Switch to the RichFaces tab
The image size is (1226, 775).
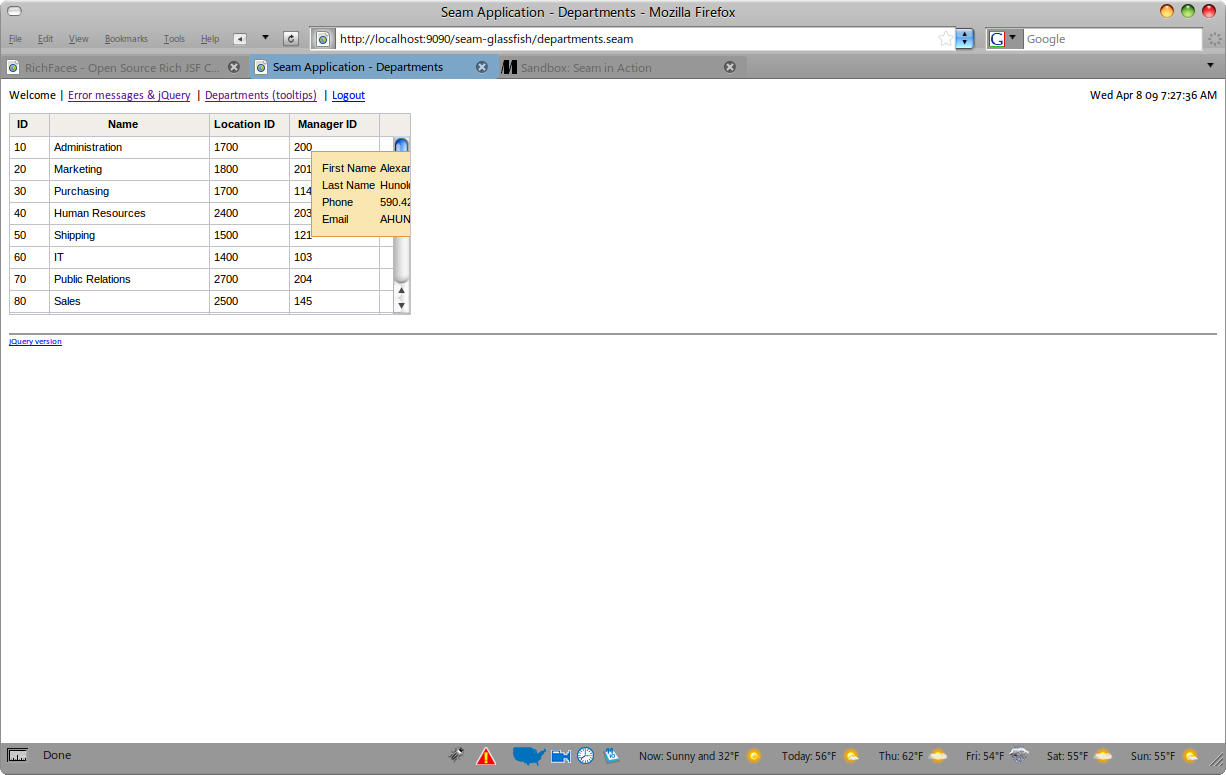click(x=122, y=67)
